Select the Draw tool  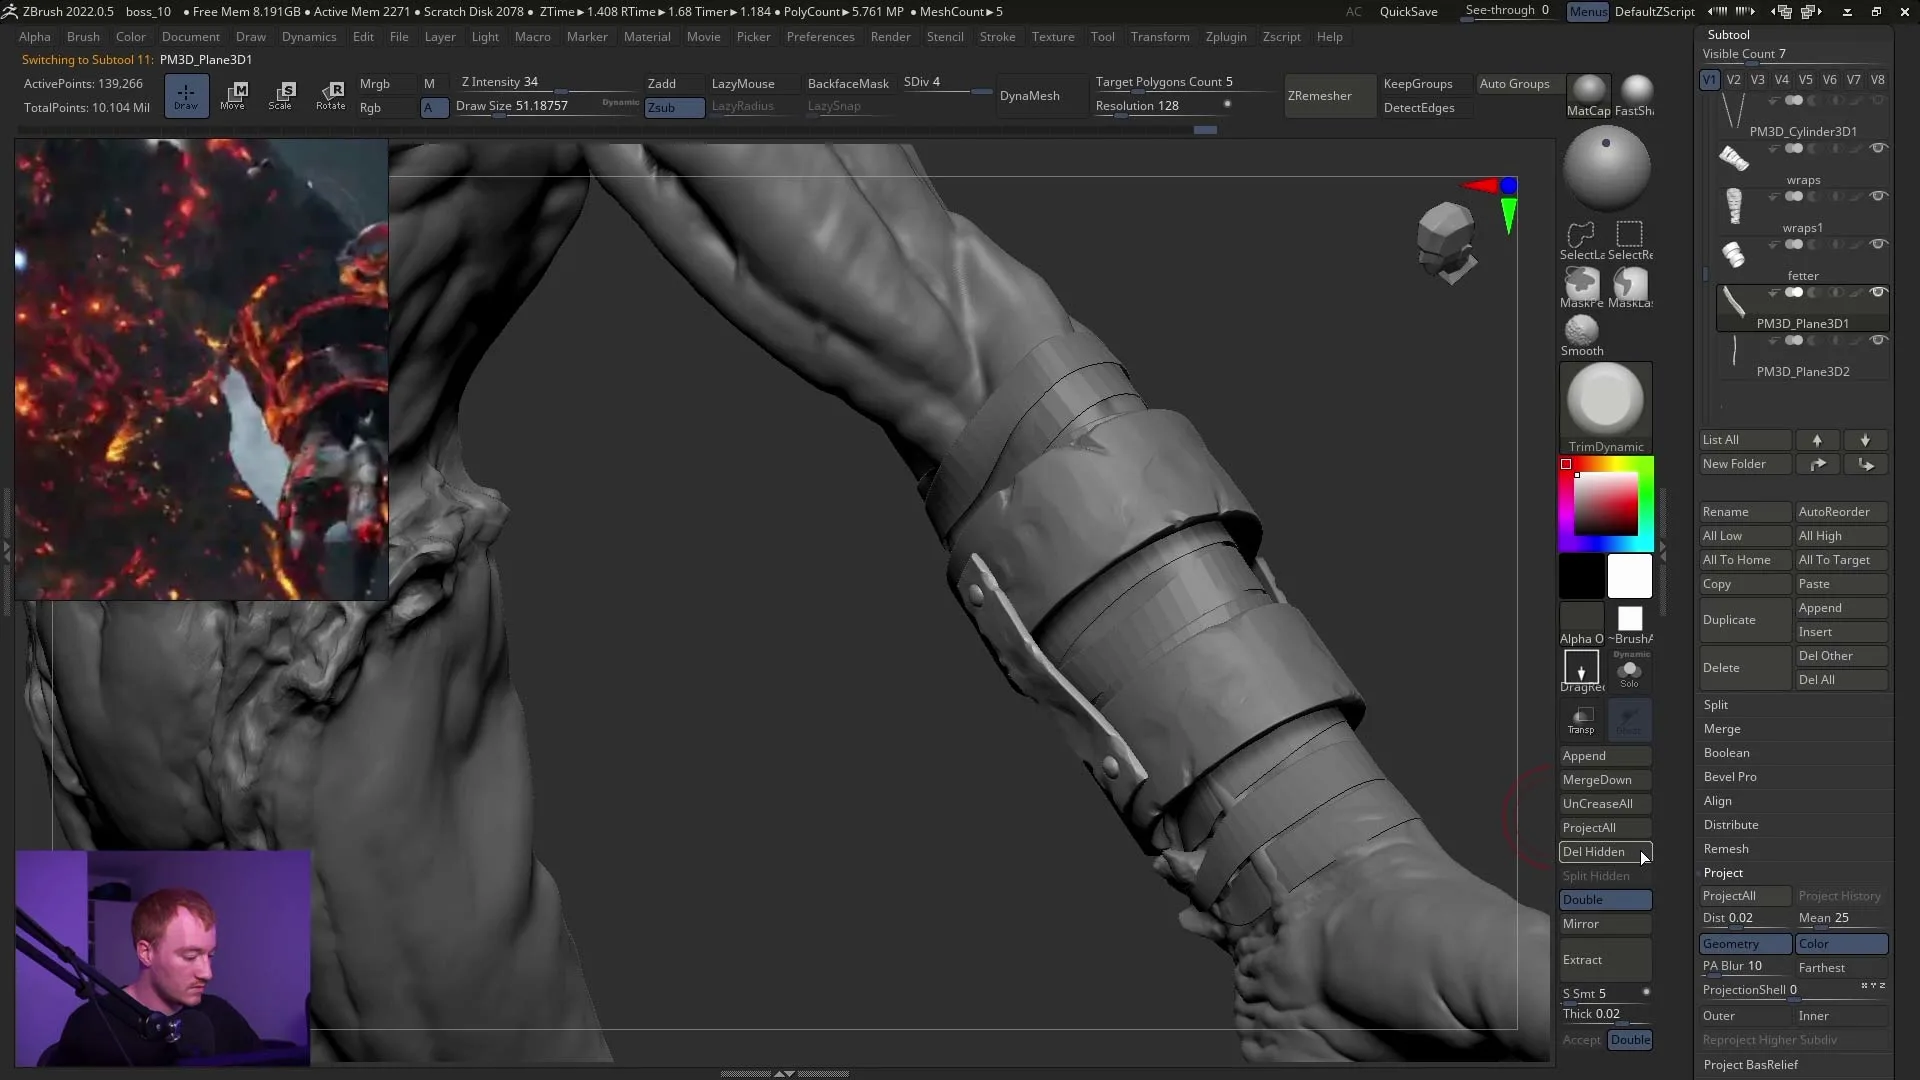pos(186,95)
